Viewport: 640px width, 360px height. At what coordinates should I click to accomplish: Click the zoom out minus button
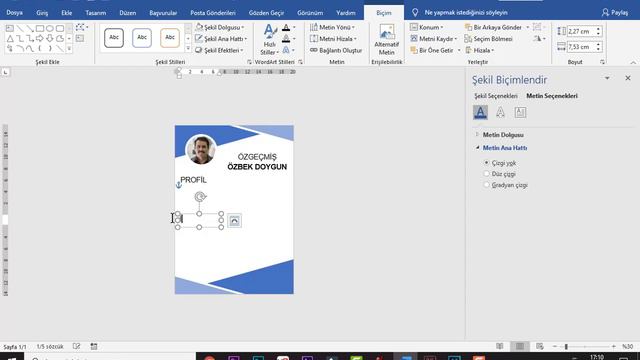(555, 347)
